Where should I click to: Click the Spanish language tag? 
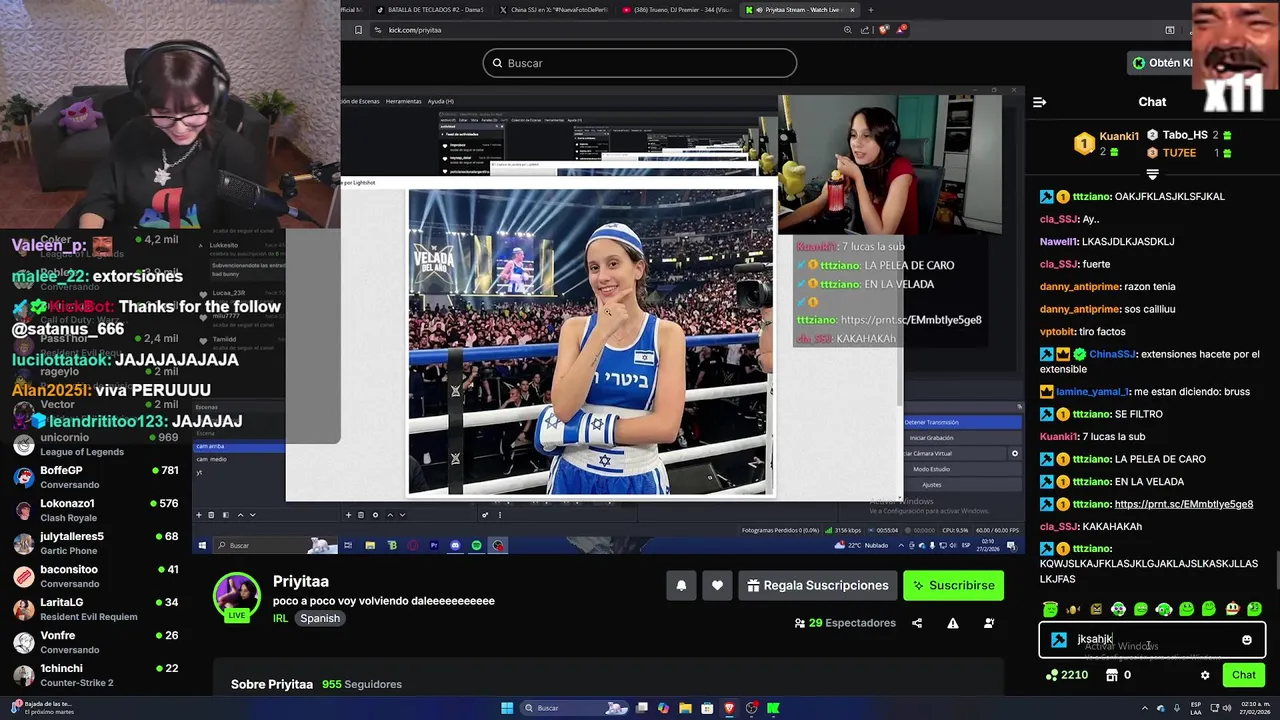320,618
